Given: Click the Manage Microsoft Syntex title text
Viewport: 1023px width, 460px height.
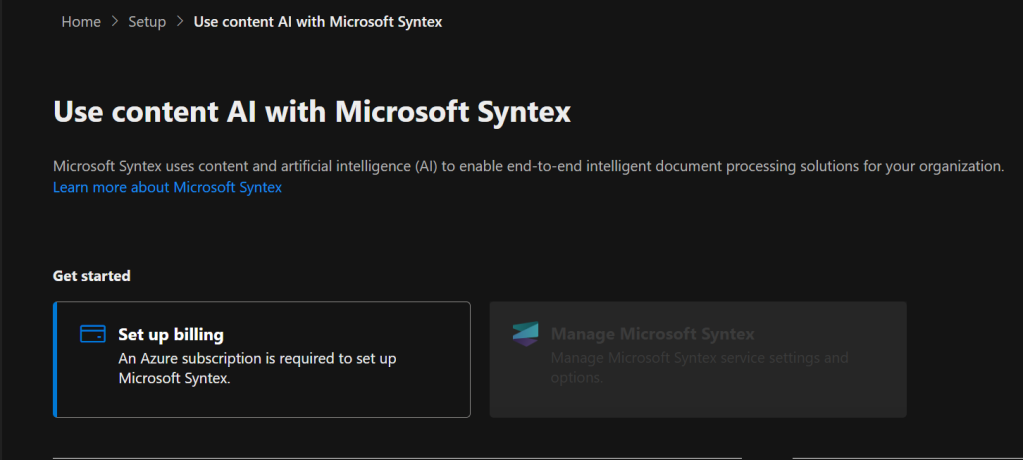Looking at the screenshot, I should [x=652, y=334].
